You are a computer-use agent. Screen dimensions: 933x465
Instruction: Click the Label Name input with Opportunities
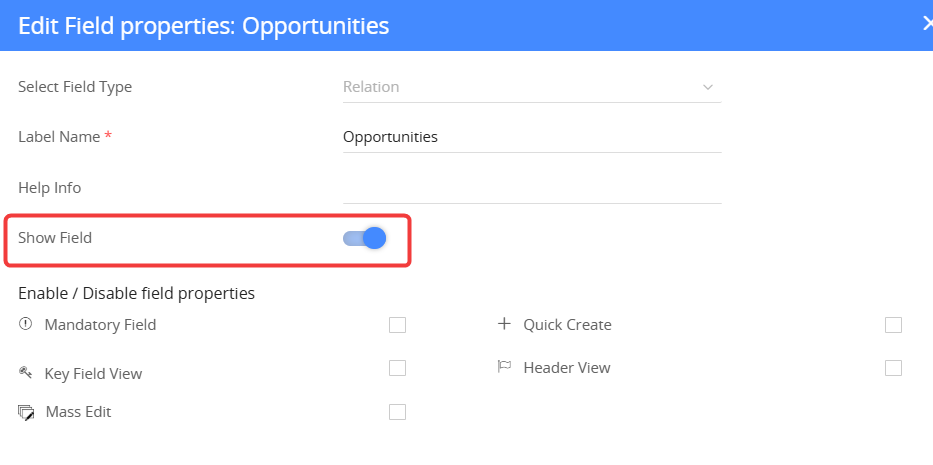531,137
